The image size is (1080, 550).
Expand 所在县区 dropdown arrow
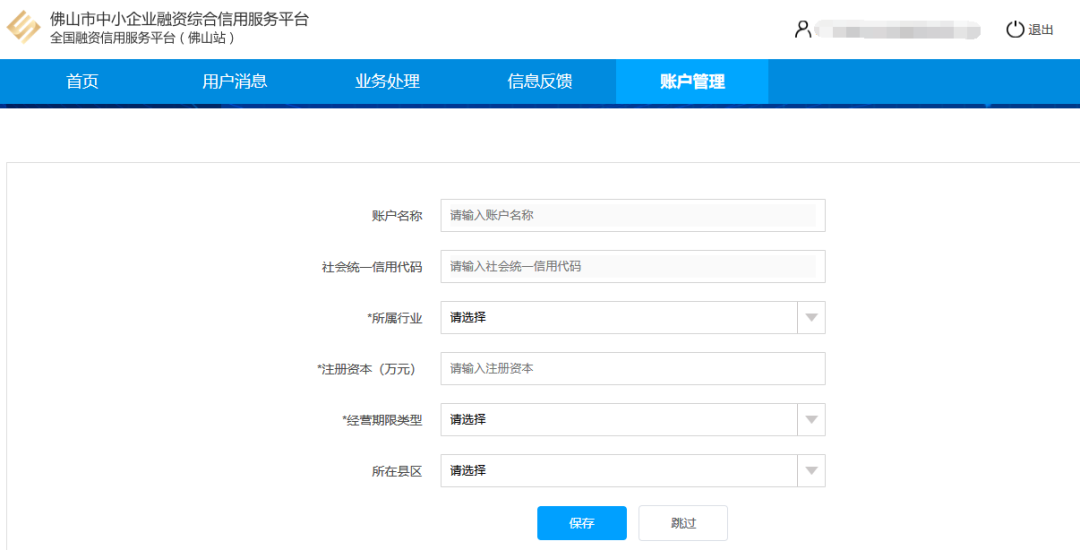pyautogui.click(x=811, y=470)
